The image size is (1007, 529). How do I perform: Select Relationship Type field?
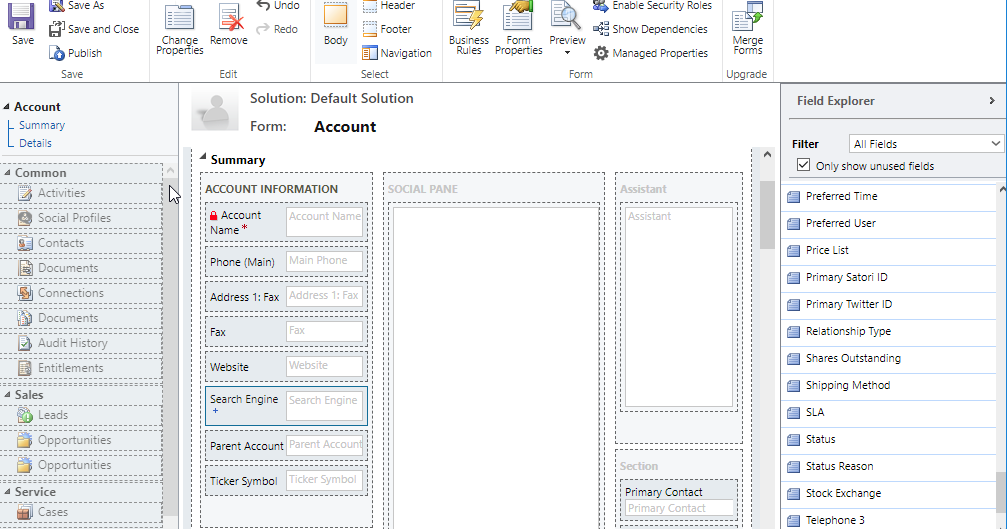889,331
